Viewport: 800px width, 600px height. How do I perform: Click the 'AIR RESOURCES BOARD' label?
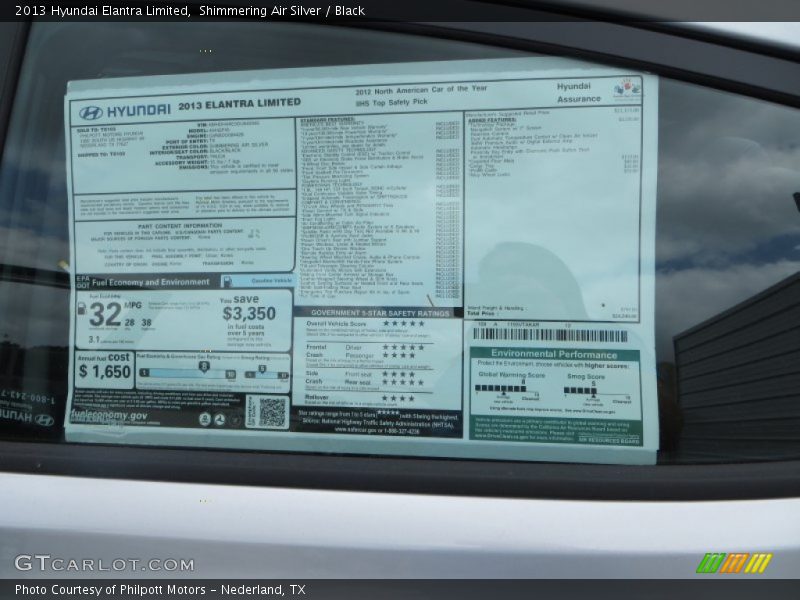pyautogui.click(x=608, y=440)
